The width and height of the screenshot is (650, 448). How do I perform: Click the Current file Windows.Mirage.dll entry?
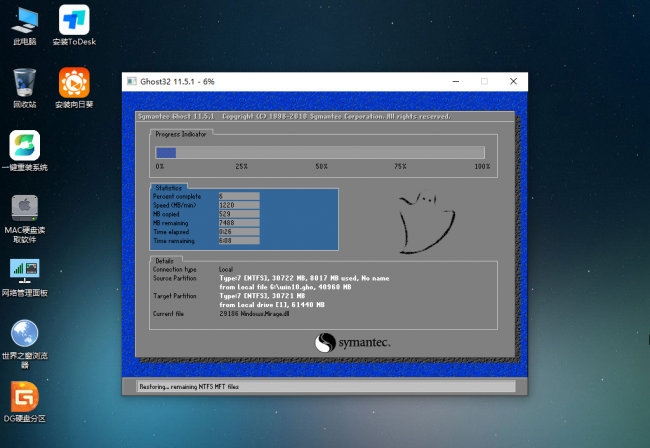254,314
